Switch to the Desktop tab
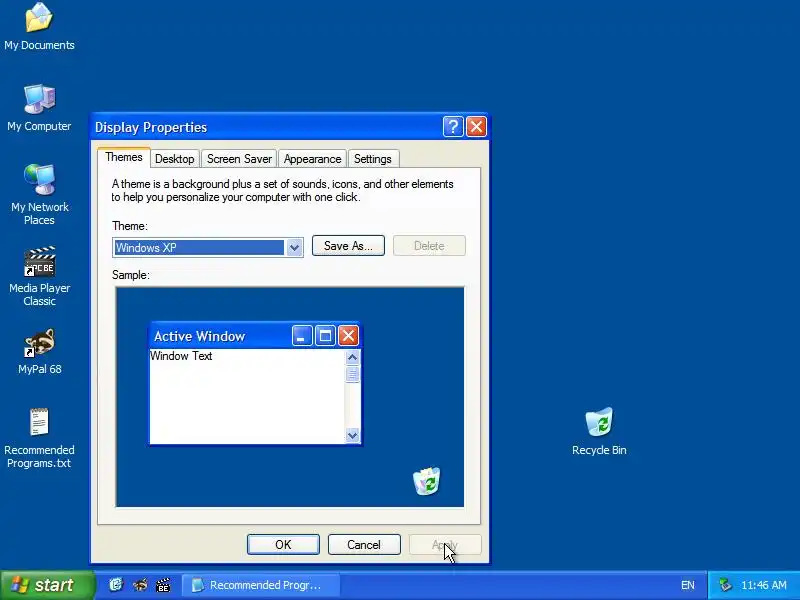The width and height of the screenshot is (800, 600). pos(174,159)
